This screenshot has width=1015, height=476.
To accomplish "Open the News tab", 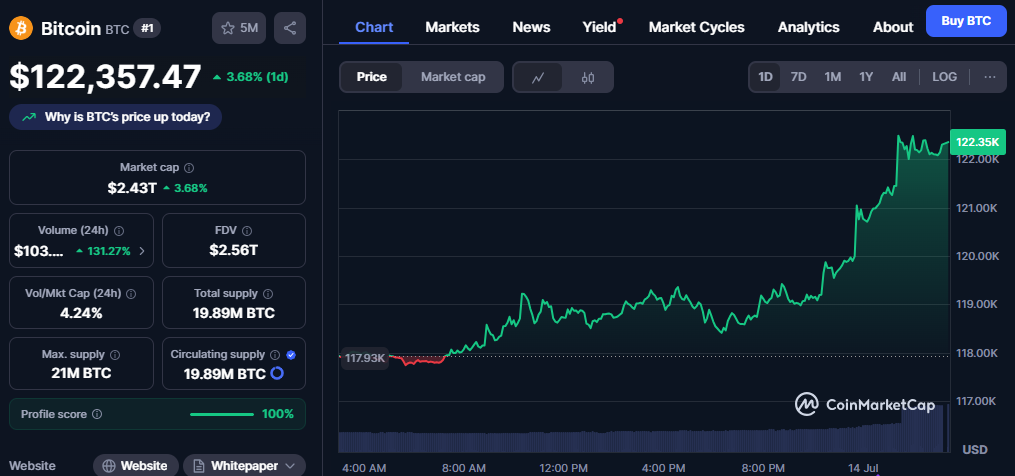I will 531,27.
